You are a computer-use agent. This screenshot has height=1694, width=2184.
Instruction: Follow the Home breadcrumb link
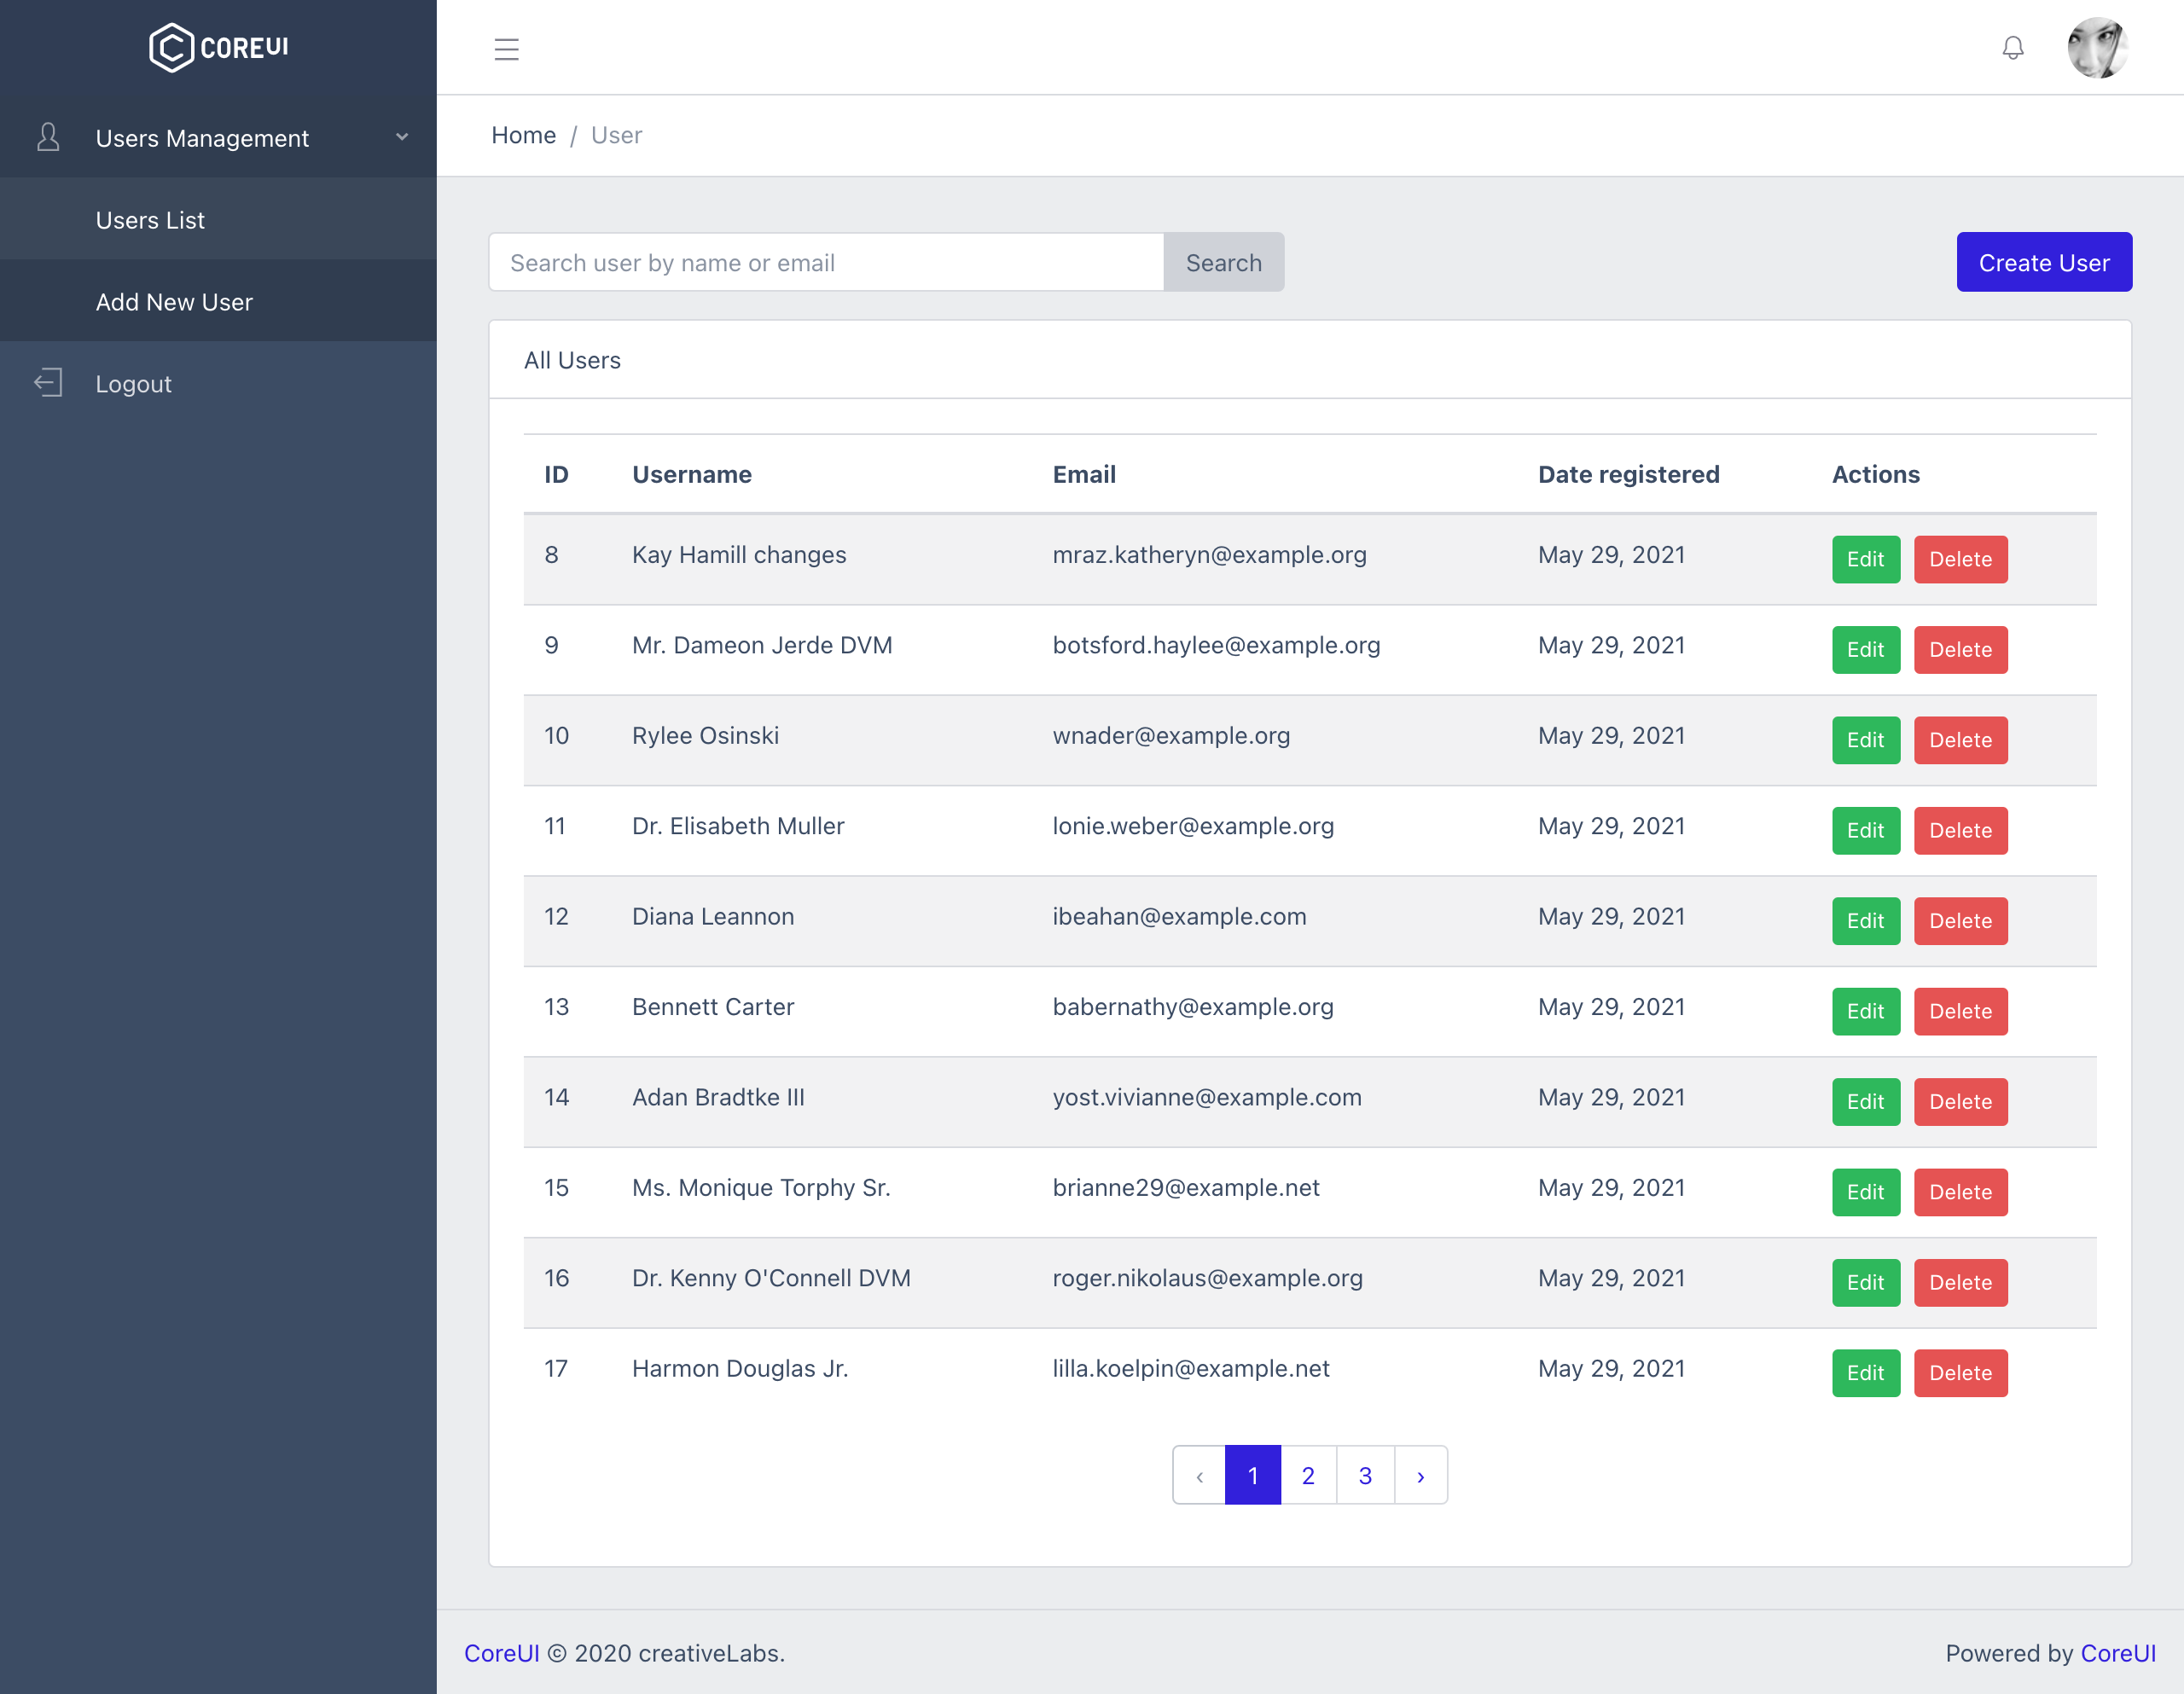(523, 135)
